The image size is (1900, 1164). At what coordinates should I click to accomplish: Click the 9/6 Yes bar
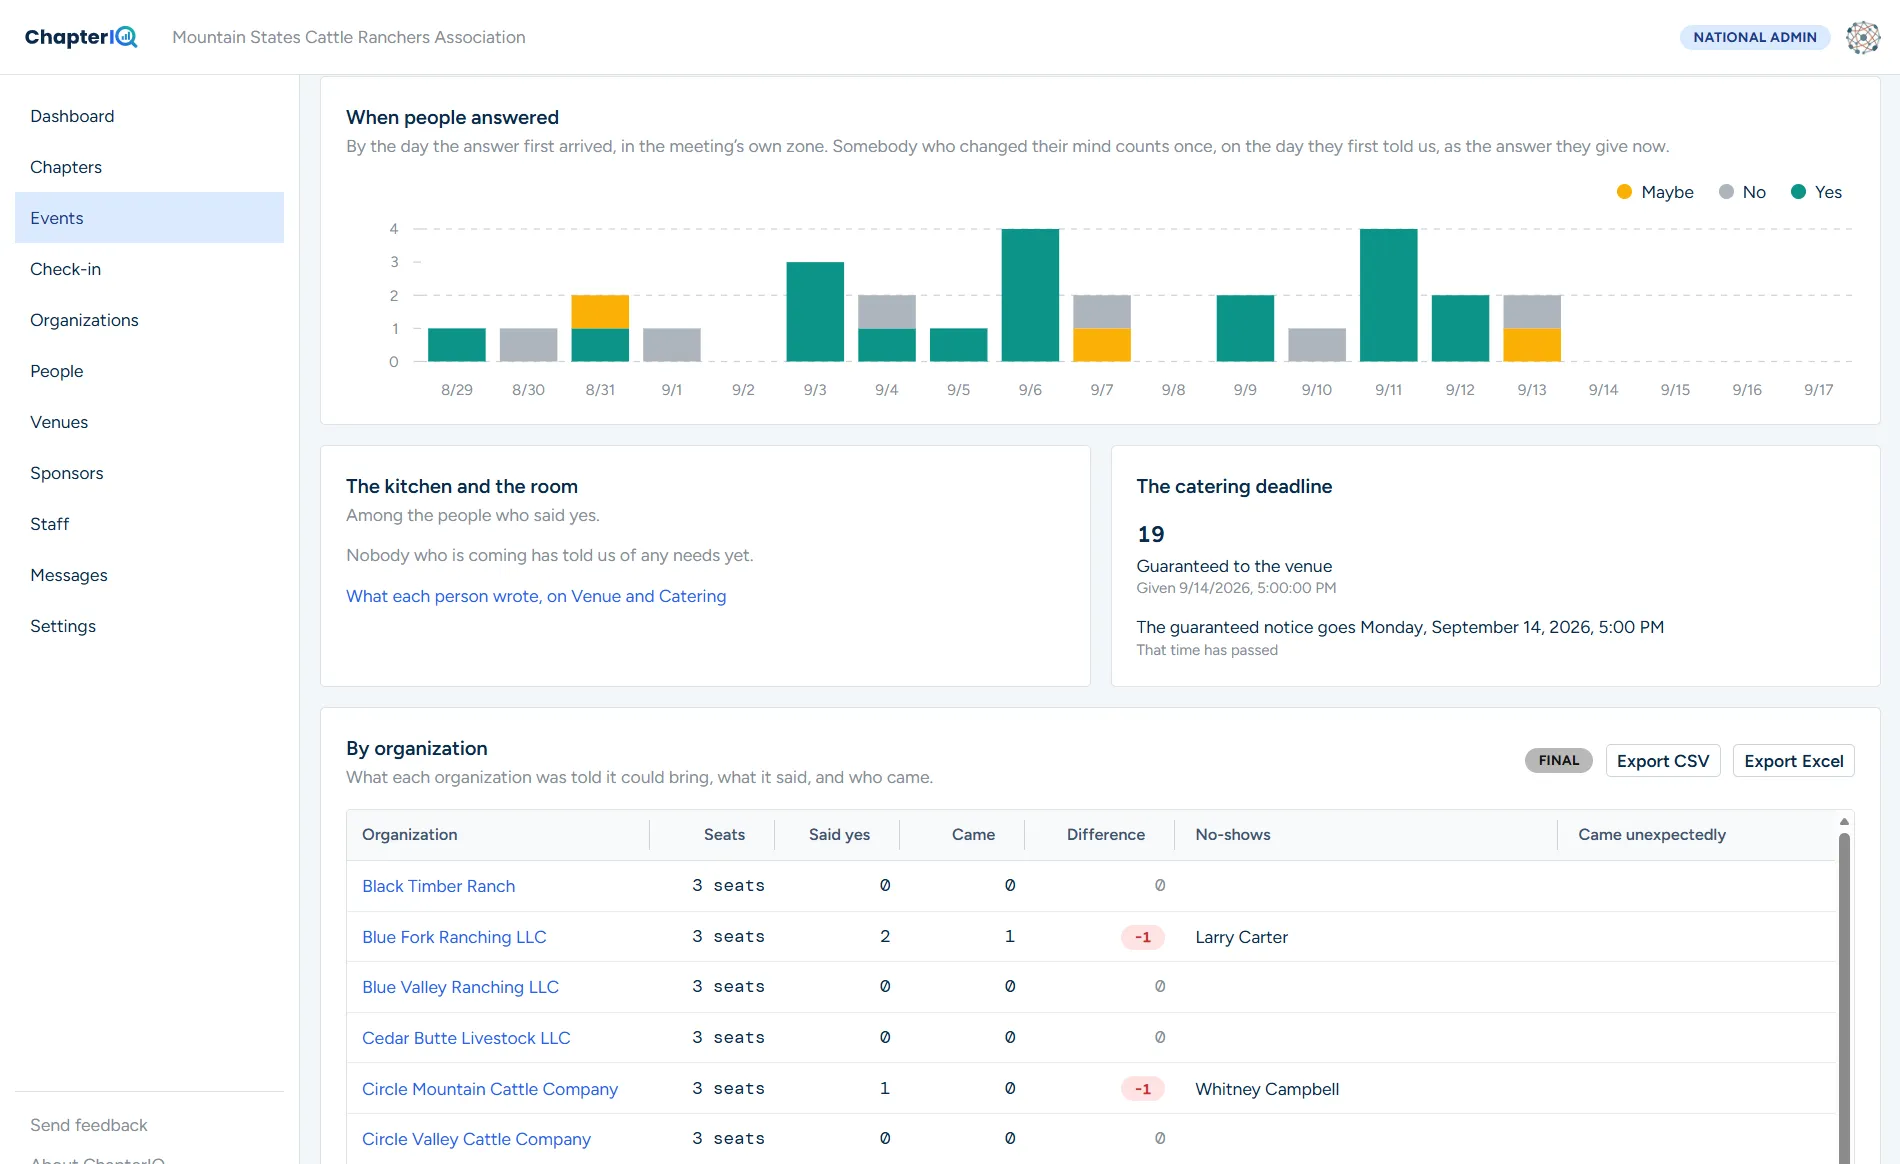[x=1030, y=295]
